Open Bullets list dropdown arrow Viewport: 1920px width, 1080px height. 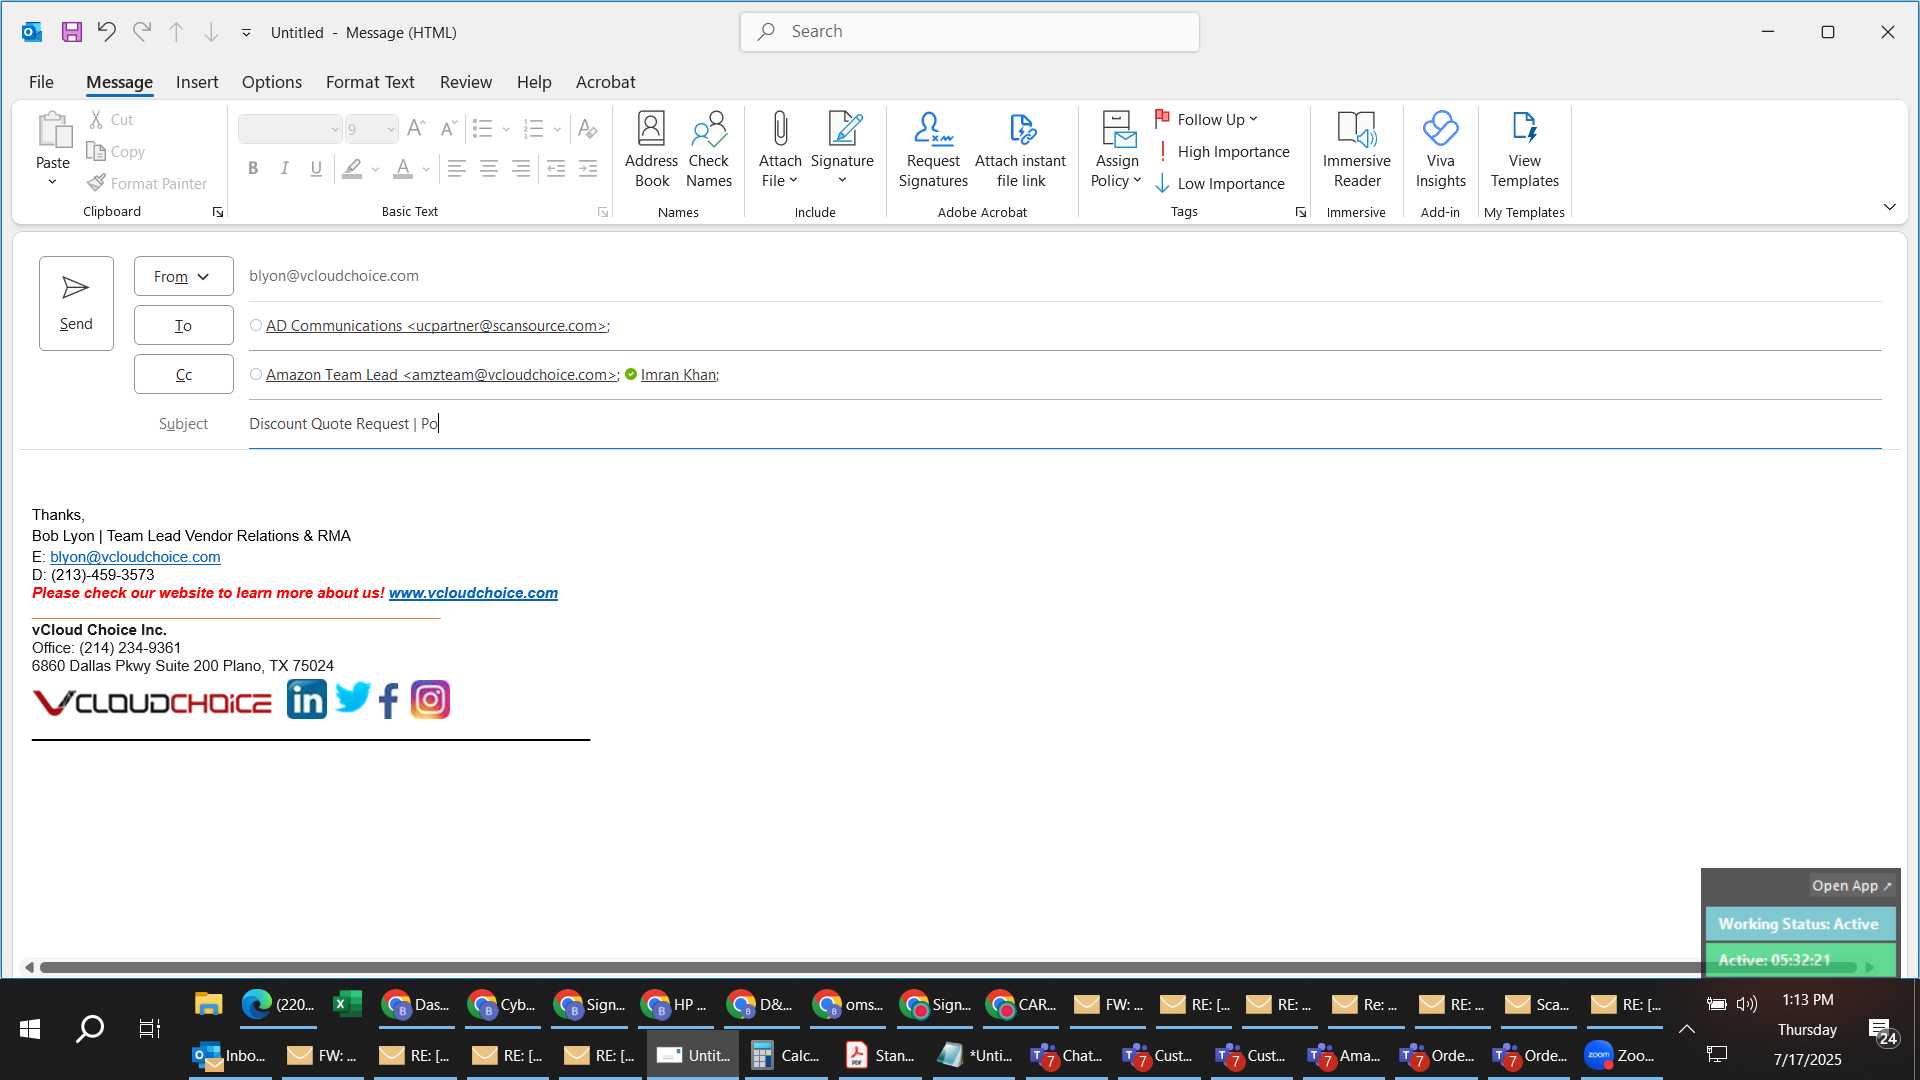click(506, 129)
